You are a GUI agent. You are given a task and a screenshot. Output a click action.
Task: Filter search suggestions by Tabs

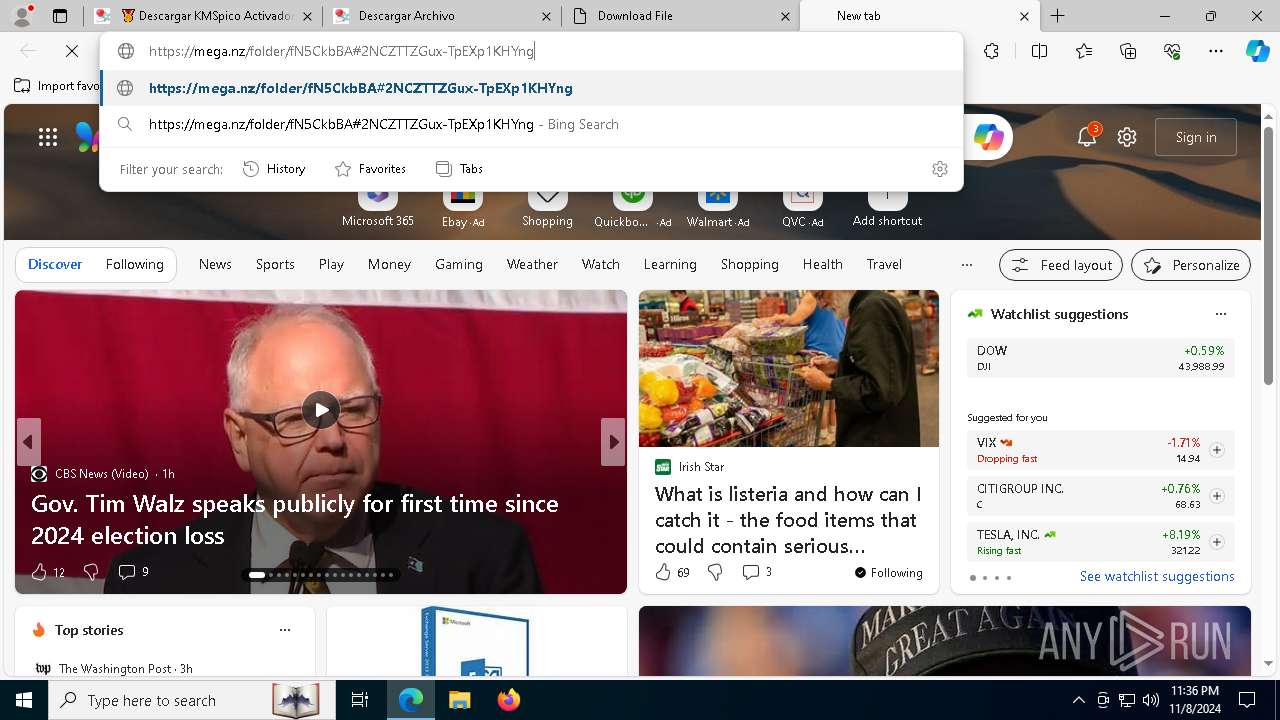coord(459,169)
